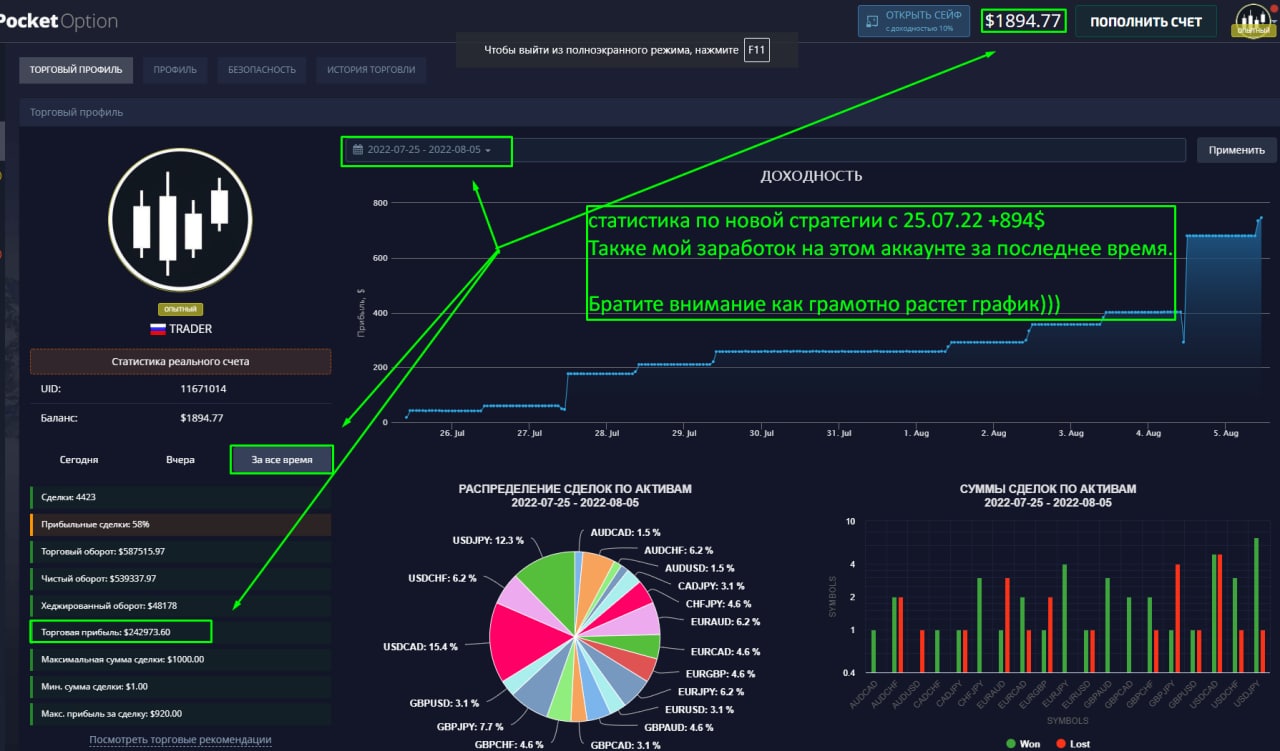Click the USDCAD: 15.4 % pie label
The height and width of the screenshot is (751, 1280).
pos(420,647)
